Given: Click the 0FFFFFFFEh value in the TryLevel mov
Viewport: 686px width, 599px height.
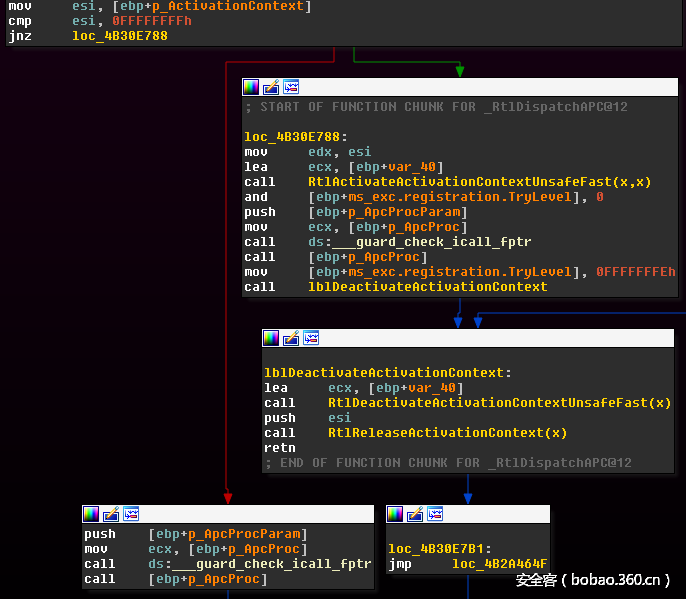Looking at the screenshot, I should [635, 272].
